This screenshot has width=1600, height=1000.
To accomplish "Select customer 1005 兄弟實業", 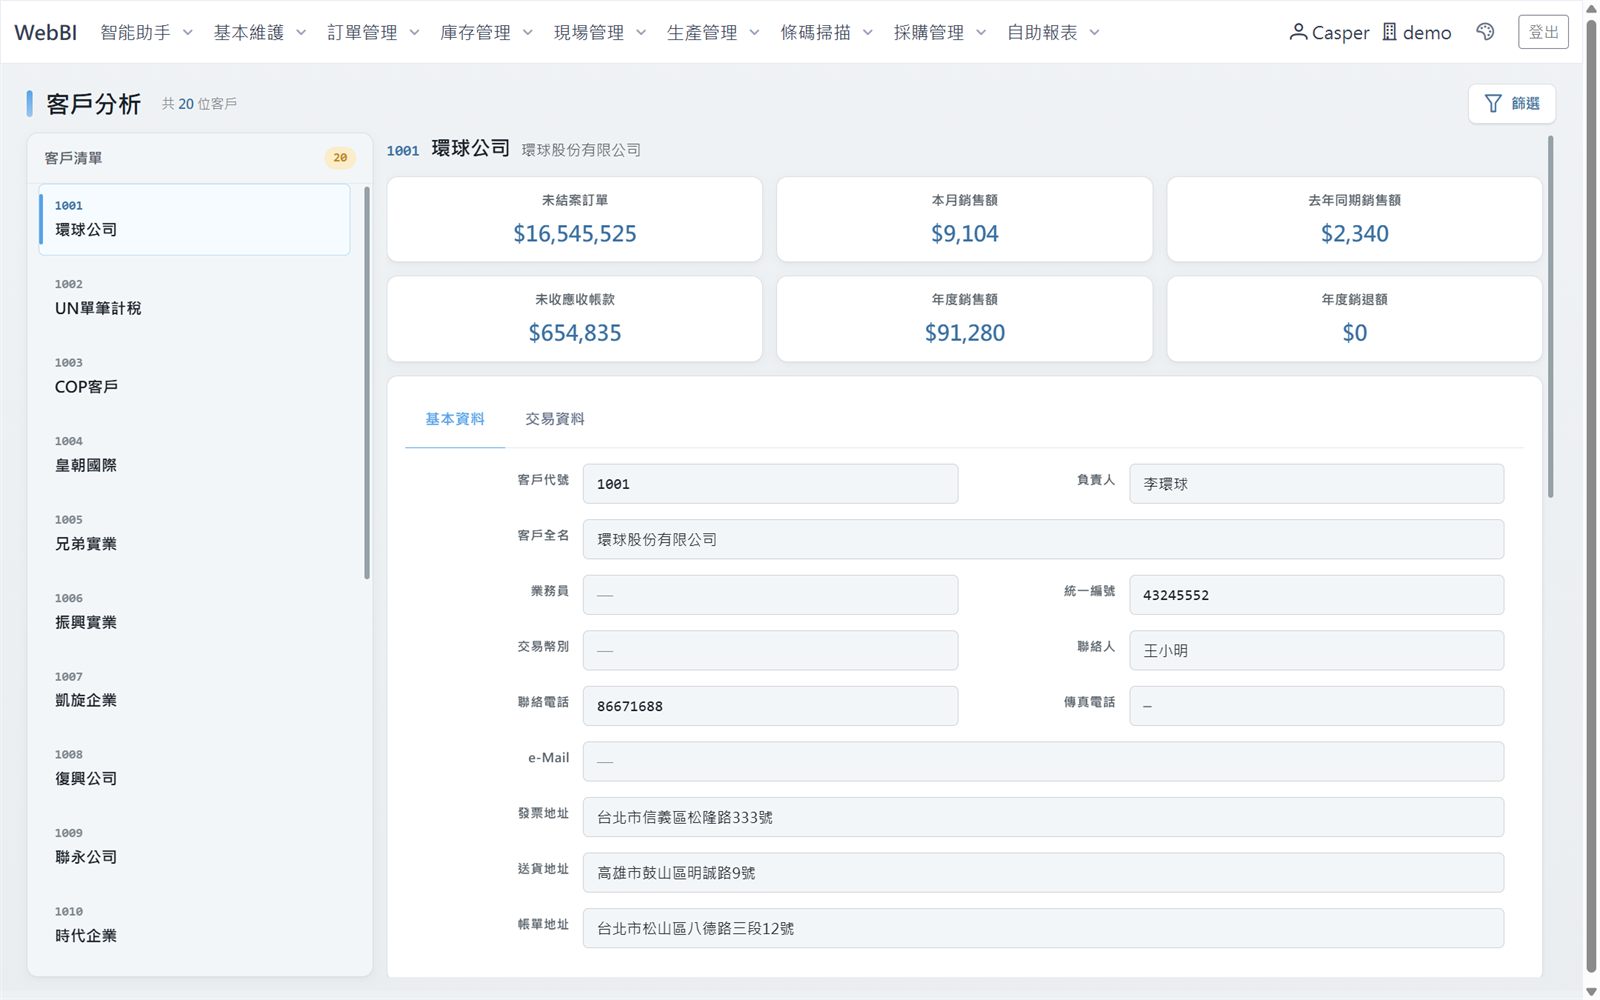I will (195, 533).
